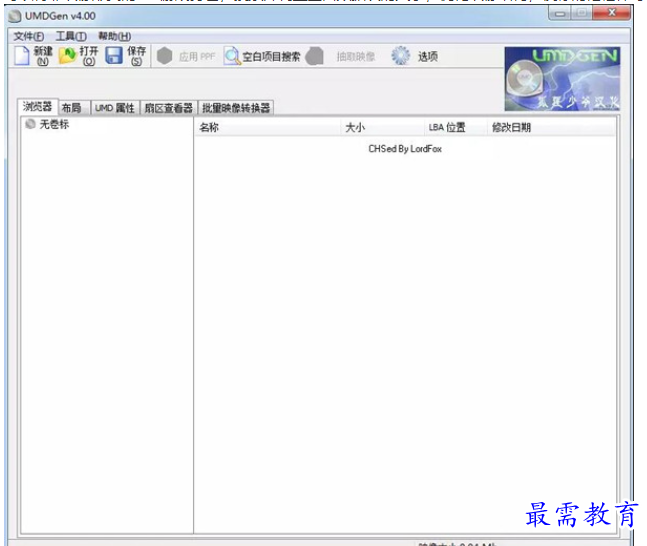
Task: Open an image with the 打开 folder icon
Action: 68,56
